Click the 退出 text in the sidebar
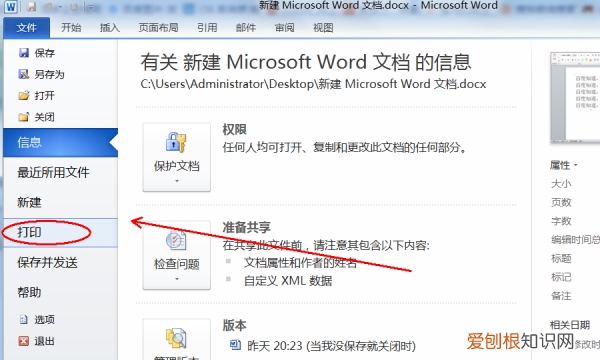 coord(44,341)
